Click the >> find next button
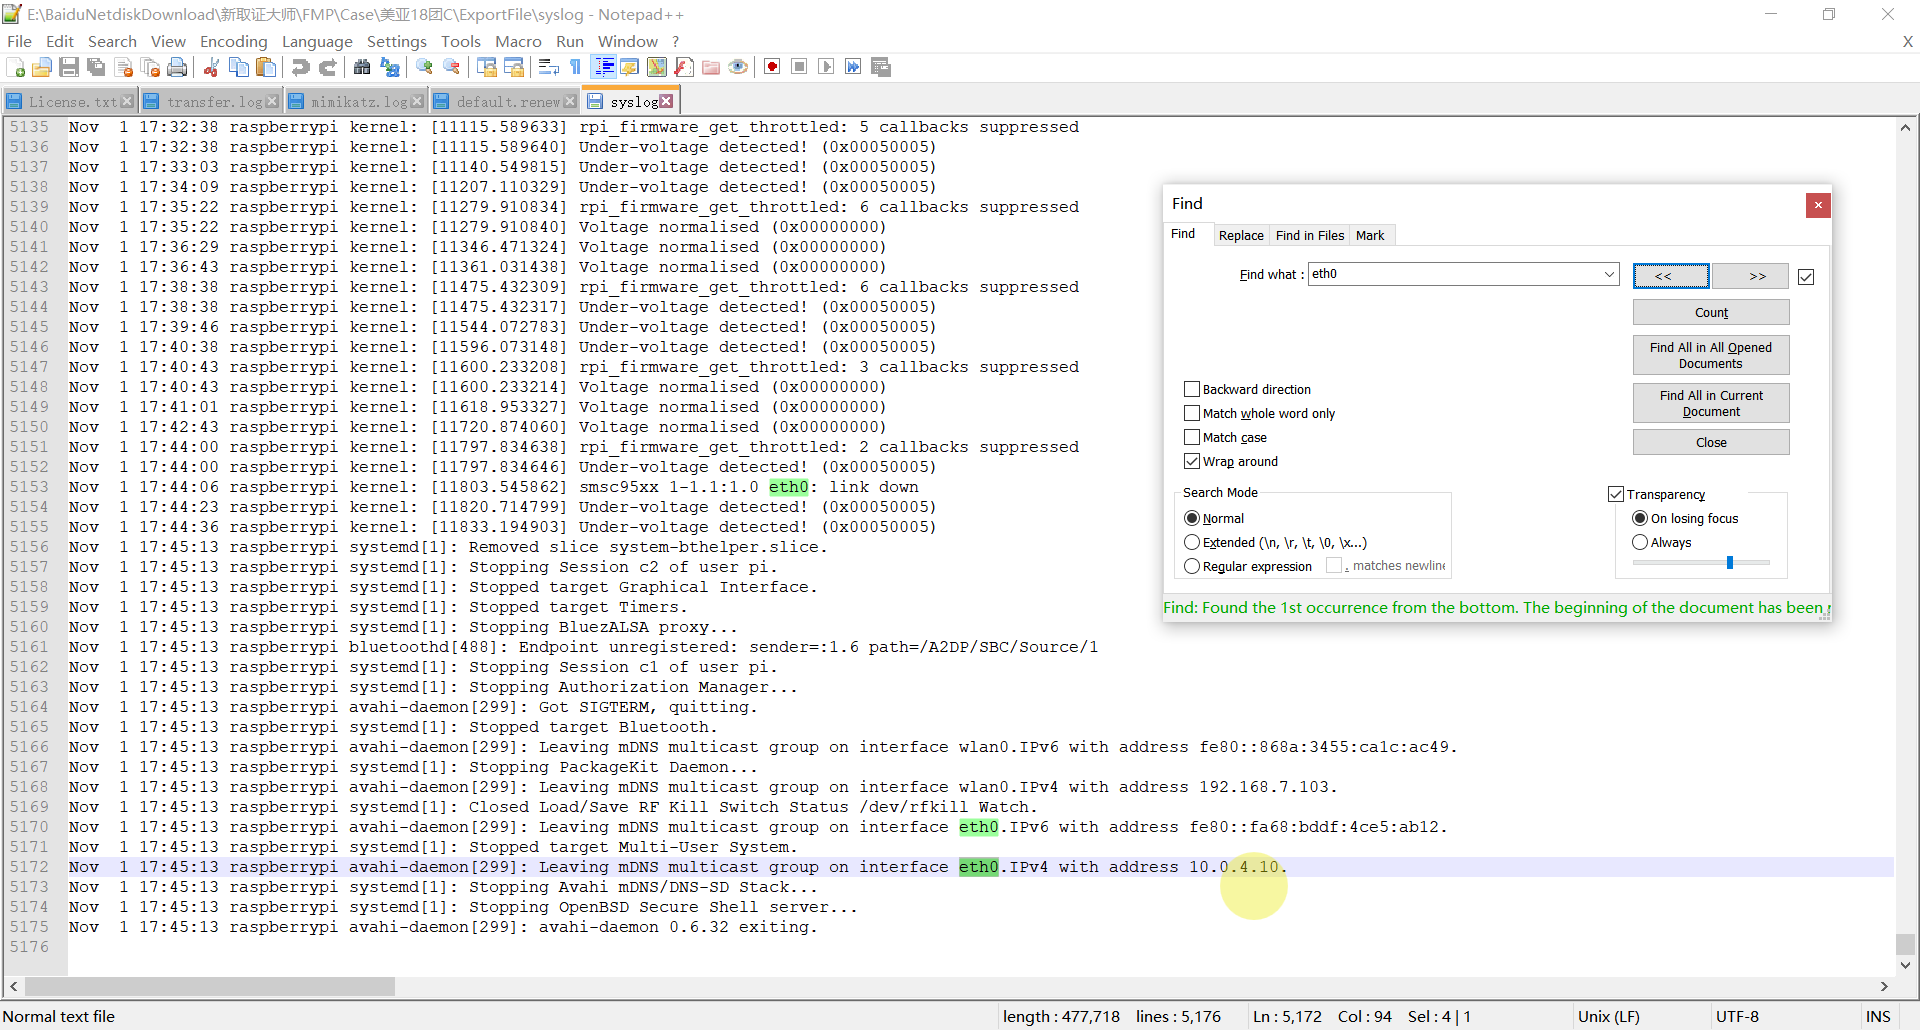 tap(1751, 276)
